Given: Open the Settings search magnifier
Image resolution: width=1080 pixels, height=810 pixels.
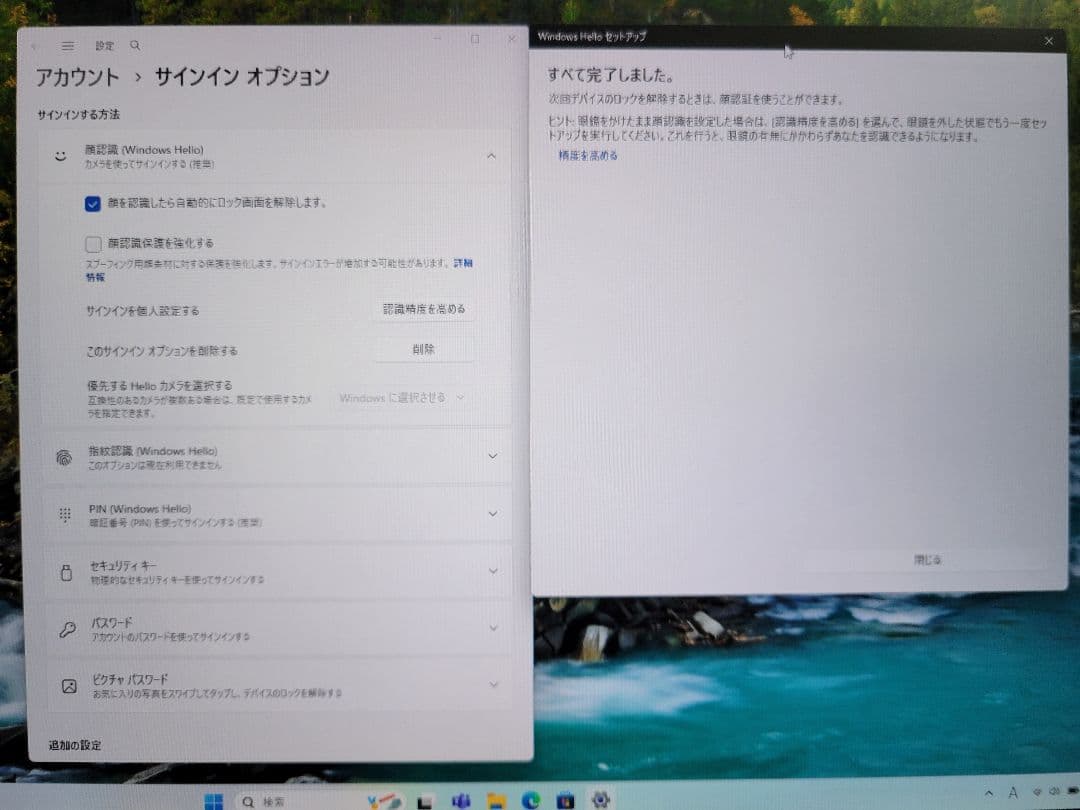Looking at the screenshot, I should coord(134,45).
